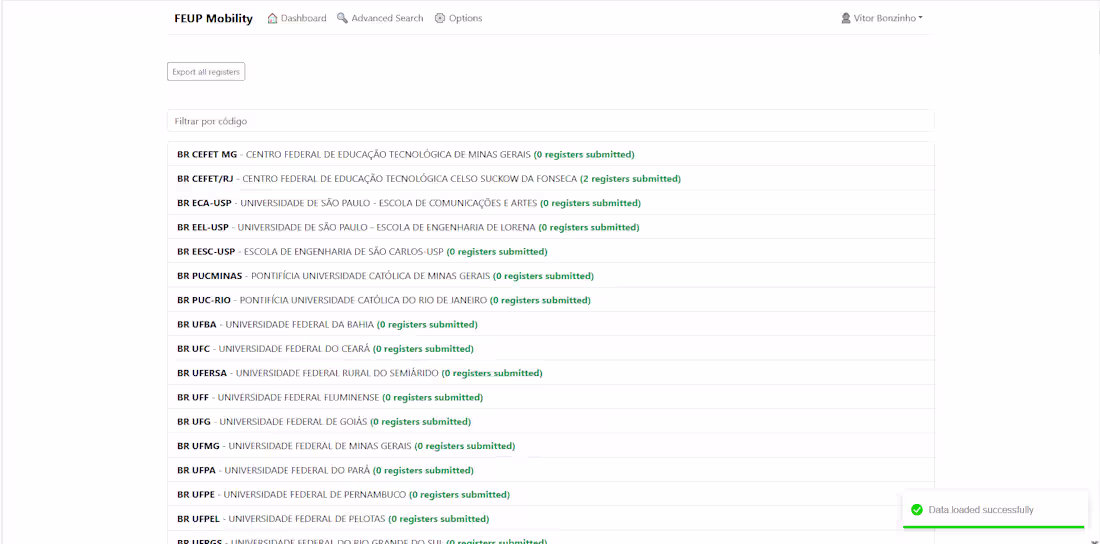Select the BR UFC entry
1100x544 pixels.
[551, 349]
